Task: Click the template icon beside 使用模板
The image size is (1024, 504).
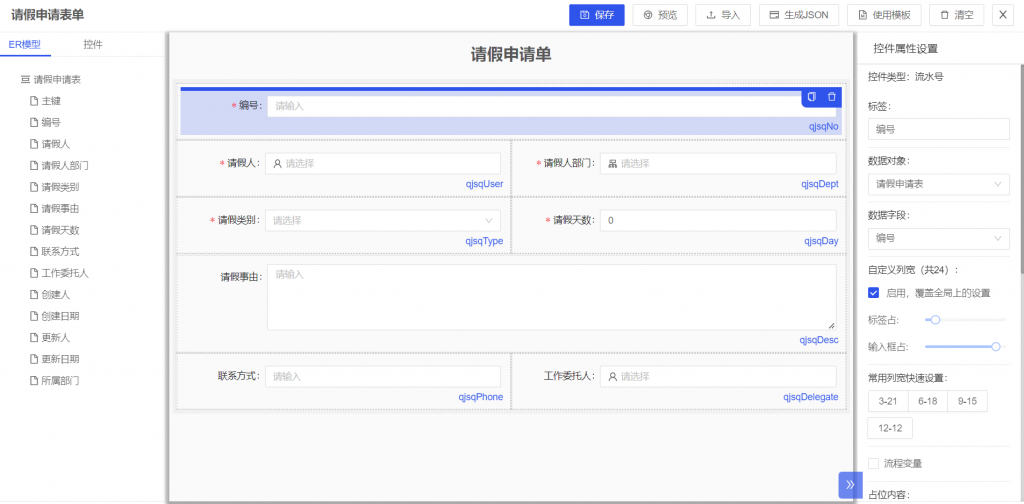Action: [863, 15]
